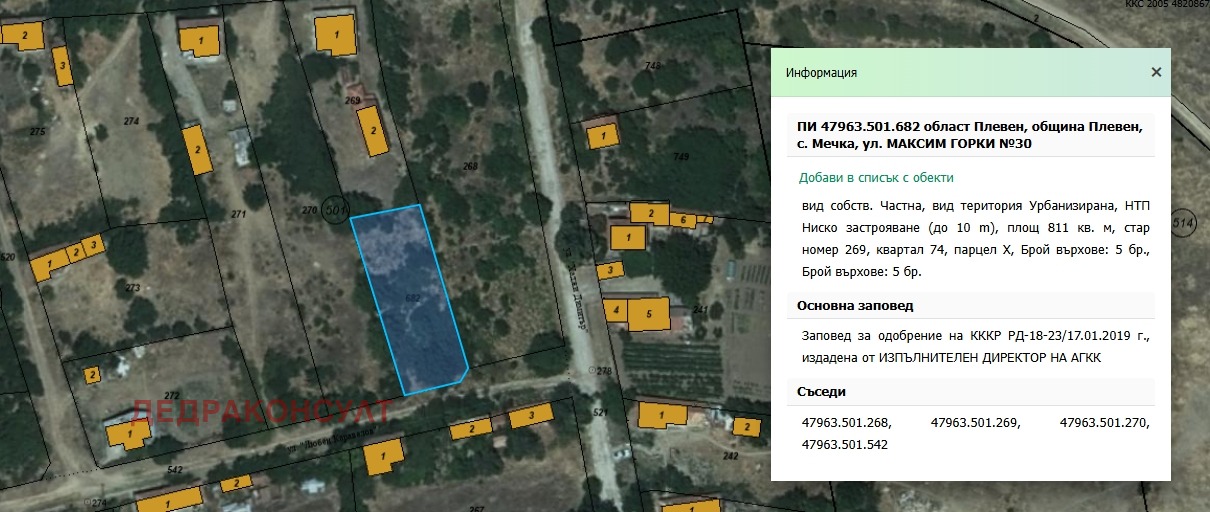Click 'Добави в списък с обекти' link
Image resolution: width=1210 pixels, height=512 pixels.
click(x=875, y=178)
